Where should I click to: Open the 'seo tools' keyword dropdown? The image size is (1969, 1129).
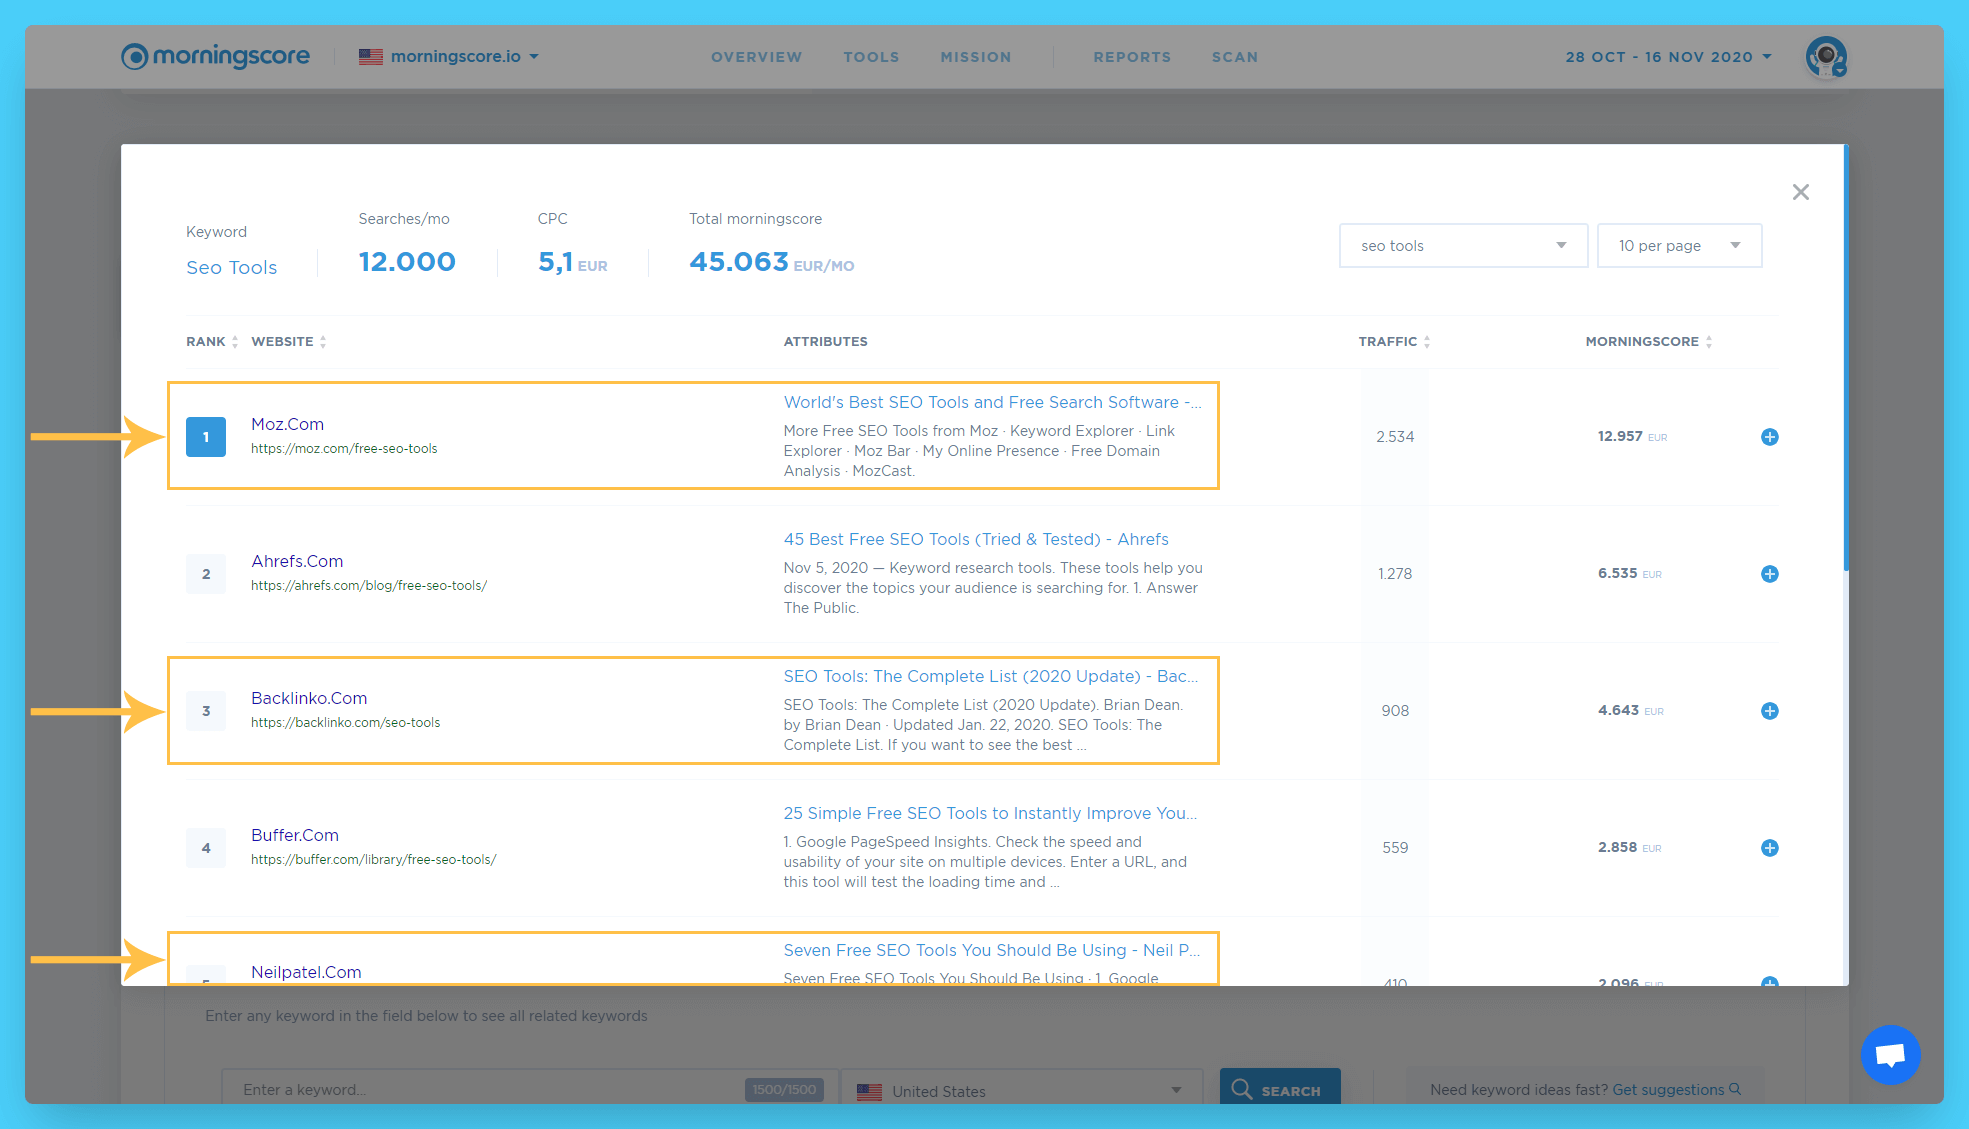[1462, 246]
